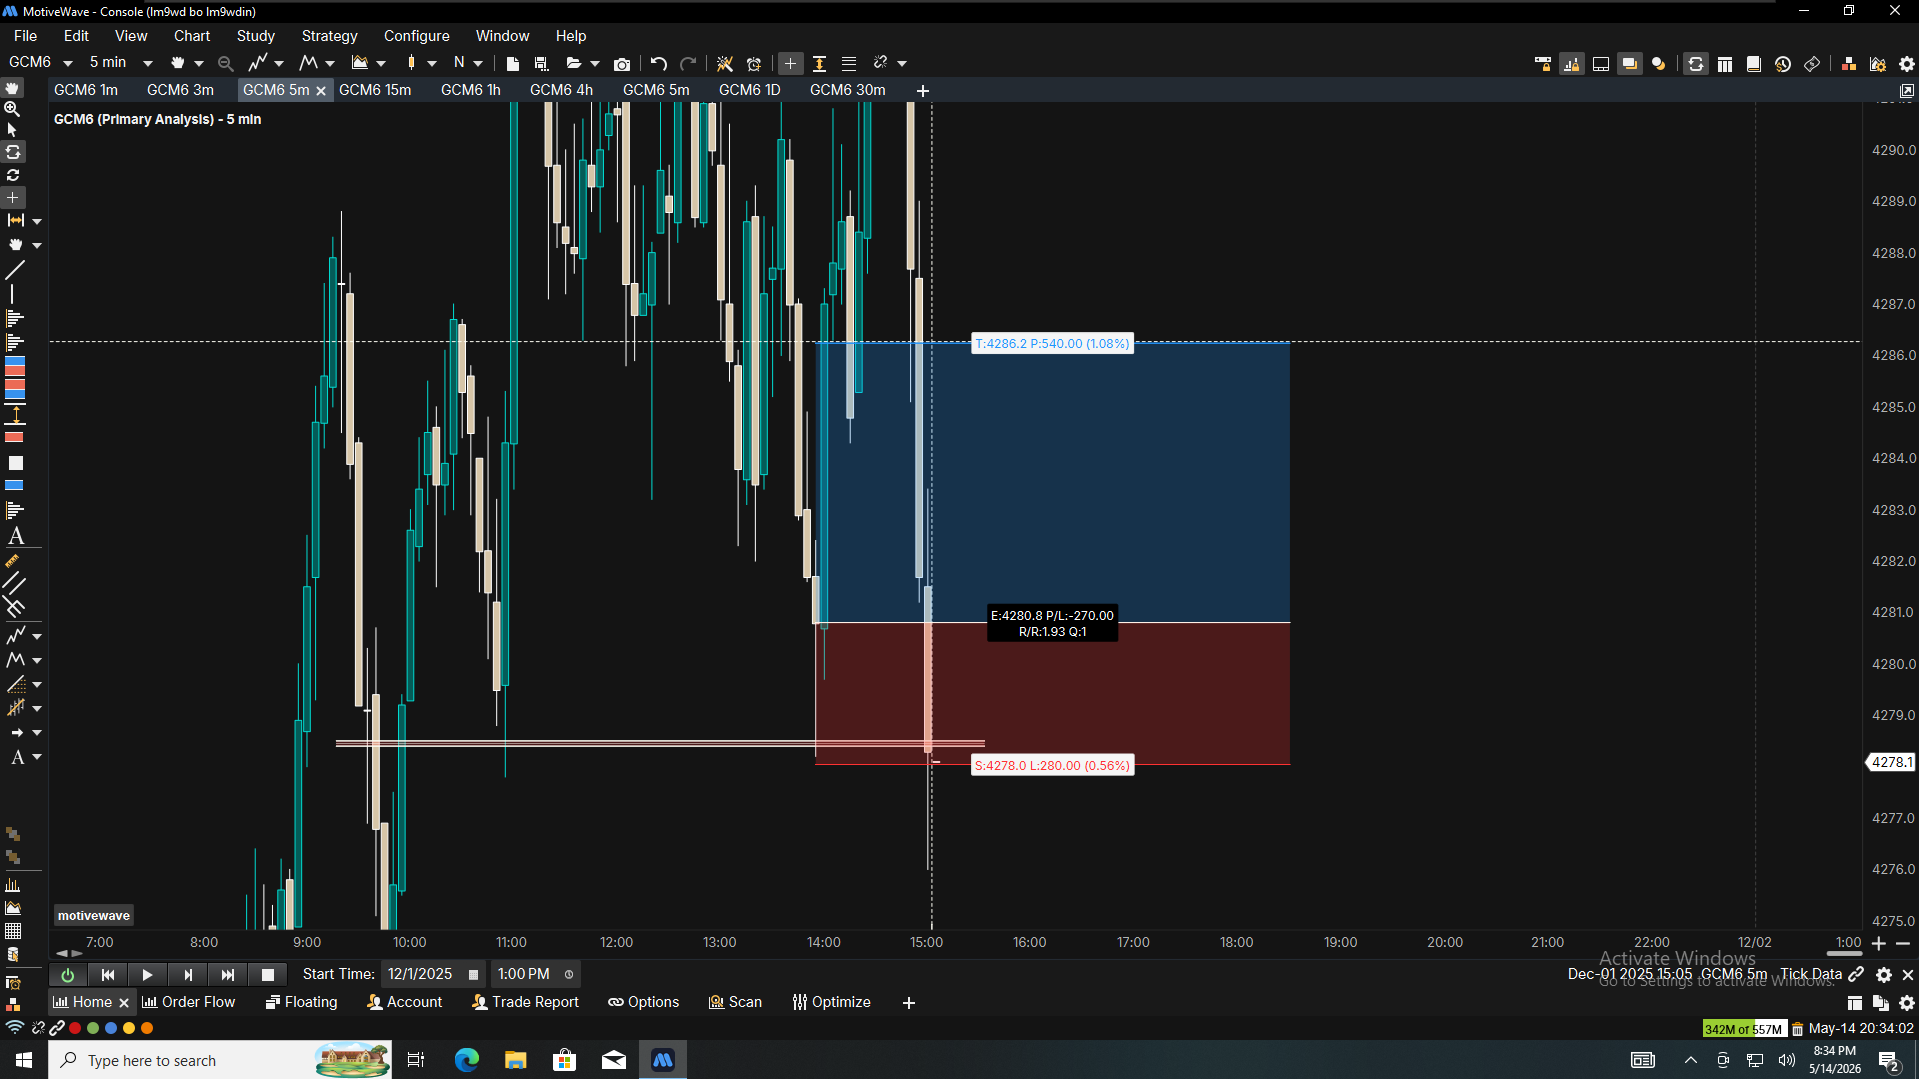Toggle the crosshair cursor button
This screenshot has height=1079, width=1919.
point(790,64)
